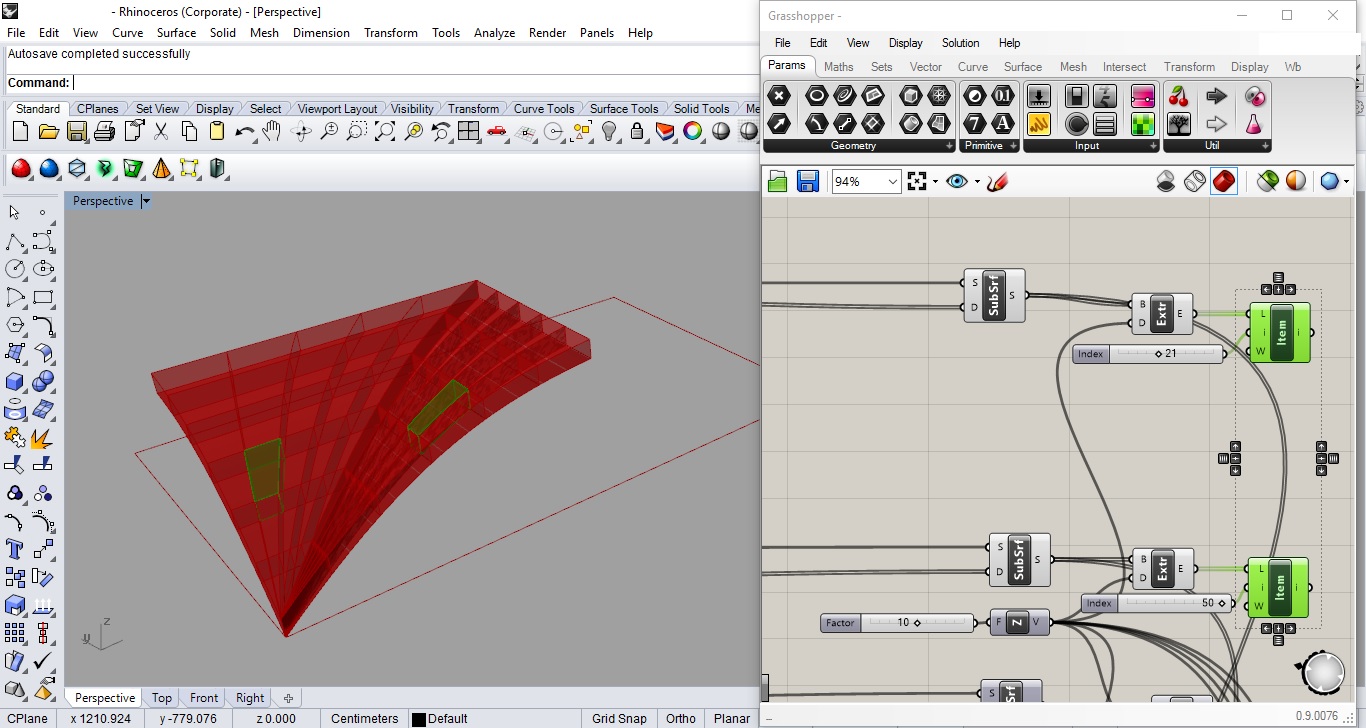Viewport: 1366px width, 728px height.
Task: Open the Perspective viewport title dropdown arrow
Action: [x=146, y=201]
